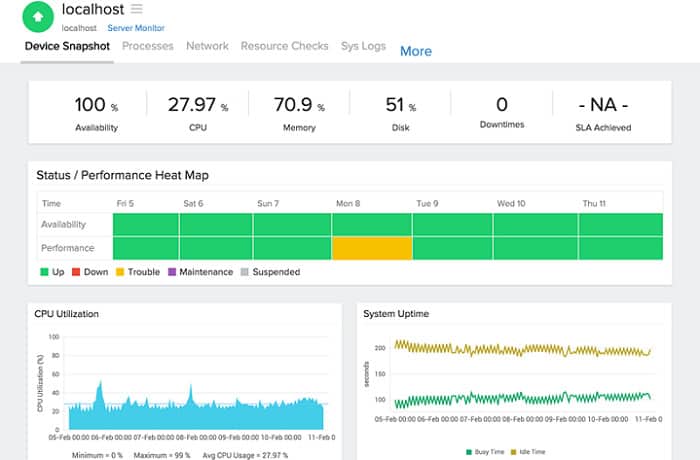Screen dimensions: 700x460
Task: Click the 70.9 % Memory metric
Action: tap(299, 113)
